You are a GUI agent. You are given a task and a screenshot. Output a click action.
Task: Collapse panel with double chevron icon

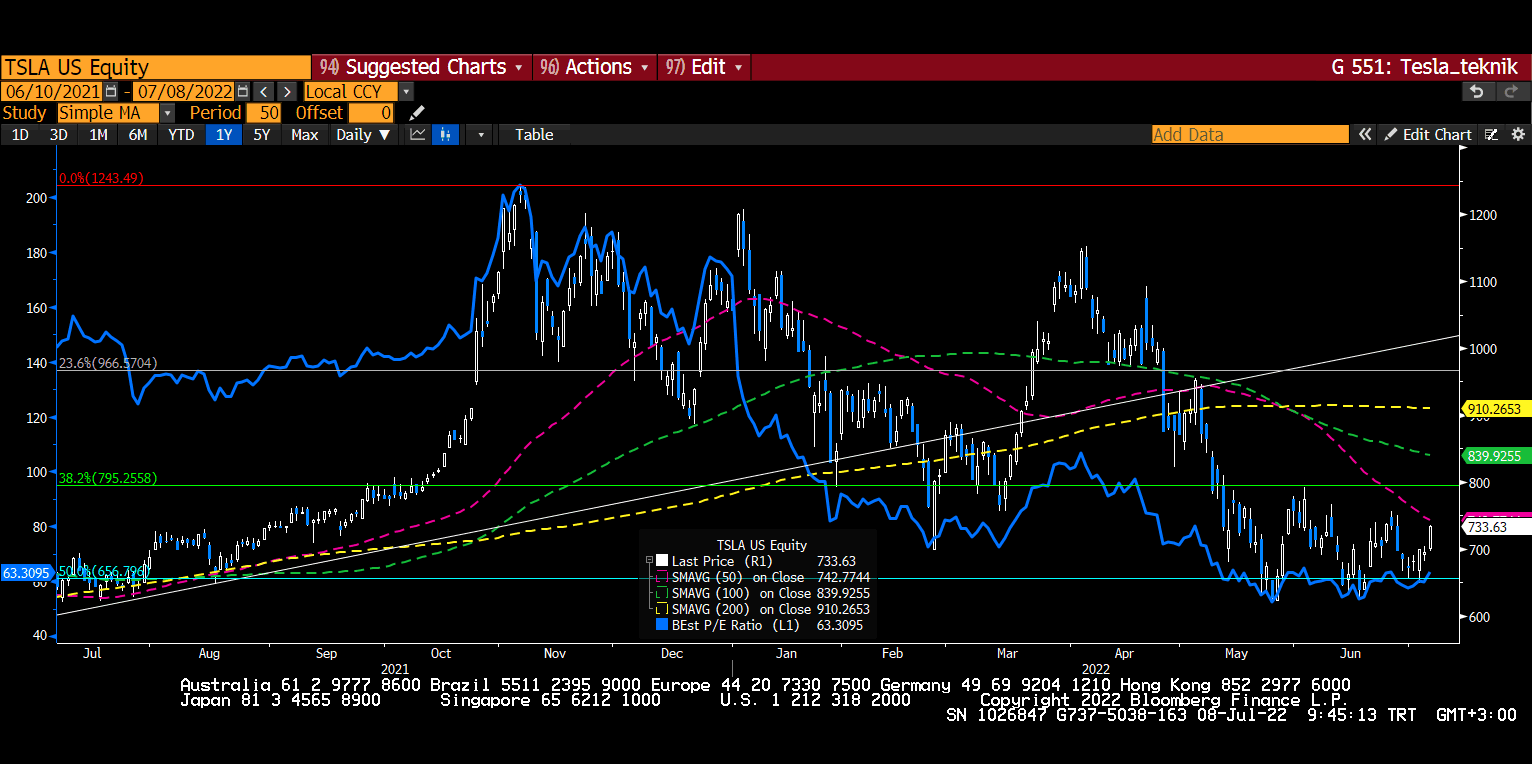click(x=1364, y=135)
